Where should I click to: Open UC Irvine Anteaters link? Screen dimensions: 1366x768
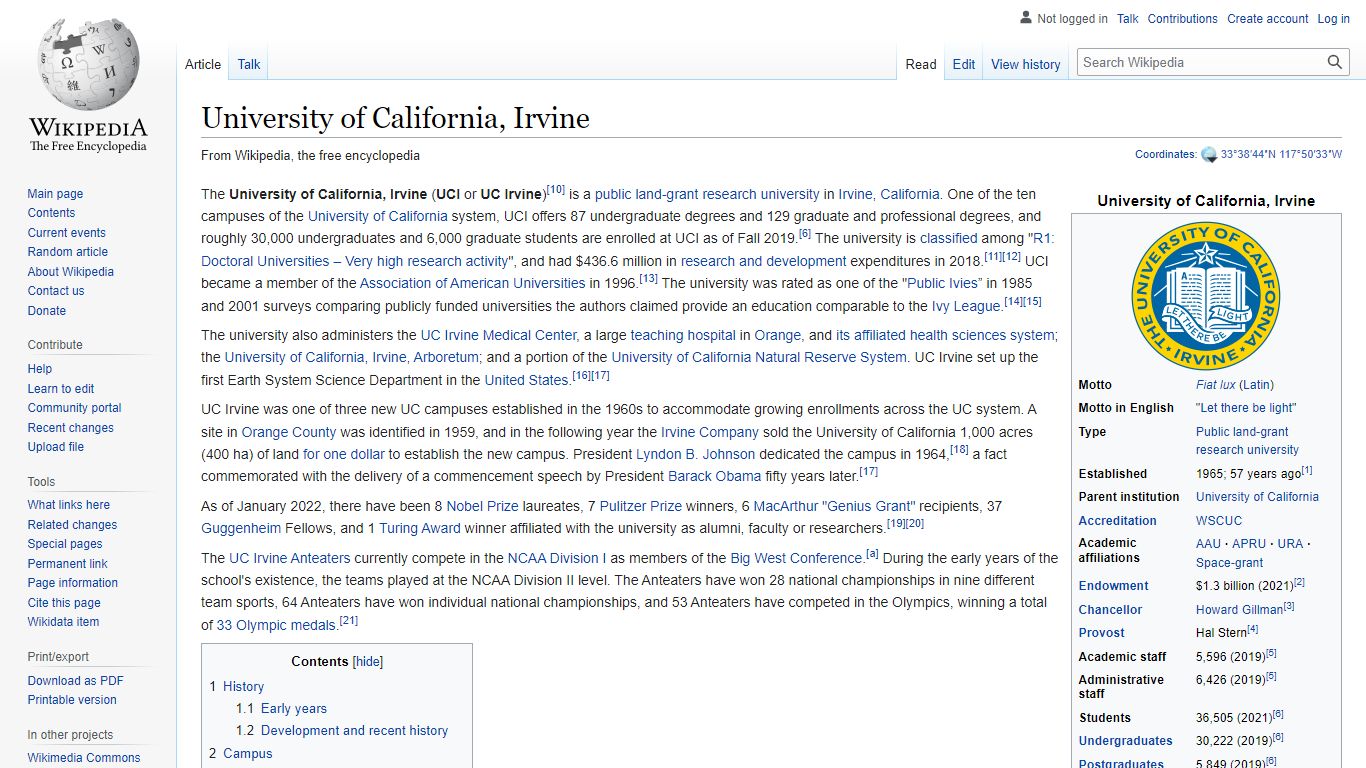(290, 558)
